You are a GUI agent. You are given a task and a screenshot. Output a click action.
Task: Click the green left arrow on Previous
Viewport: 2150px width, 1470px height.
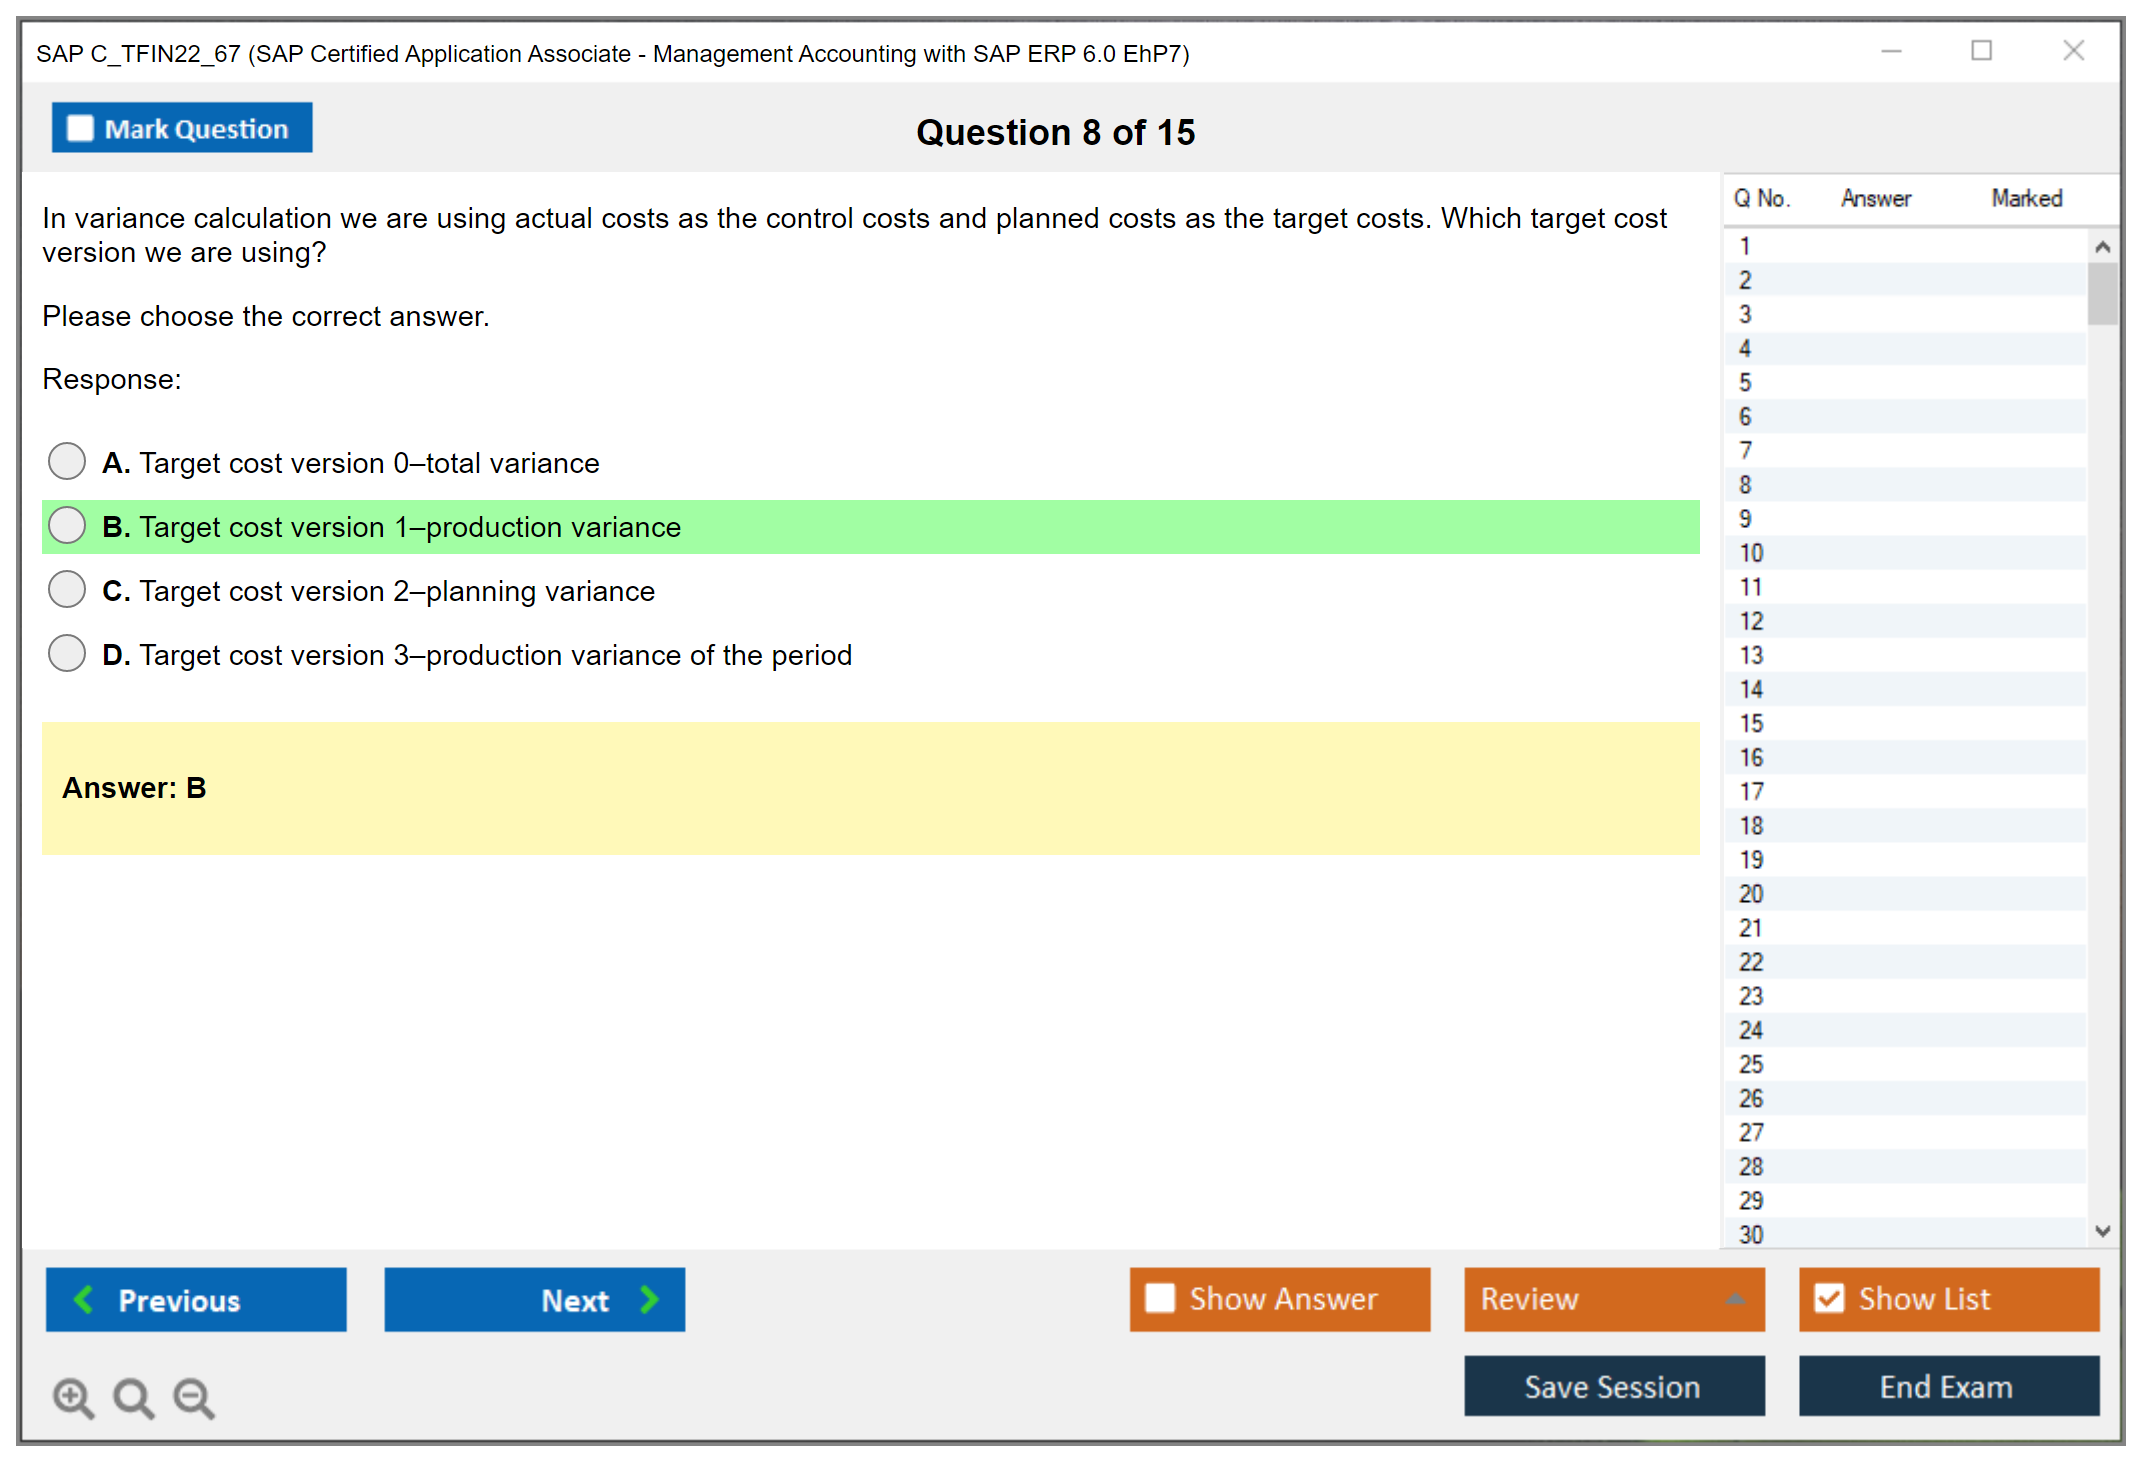click(x=84, y=1299)
